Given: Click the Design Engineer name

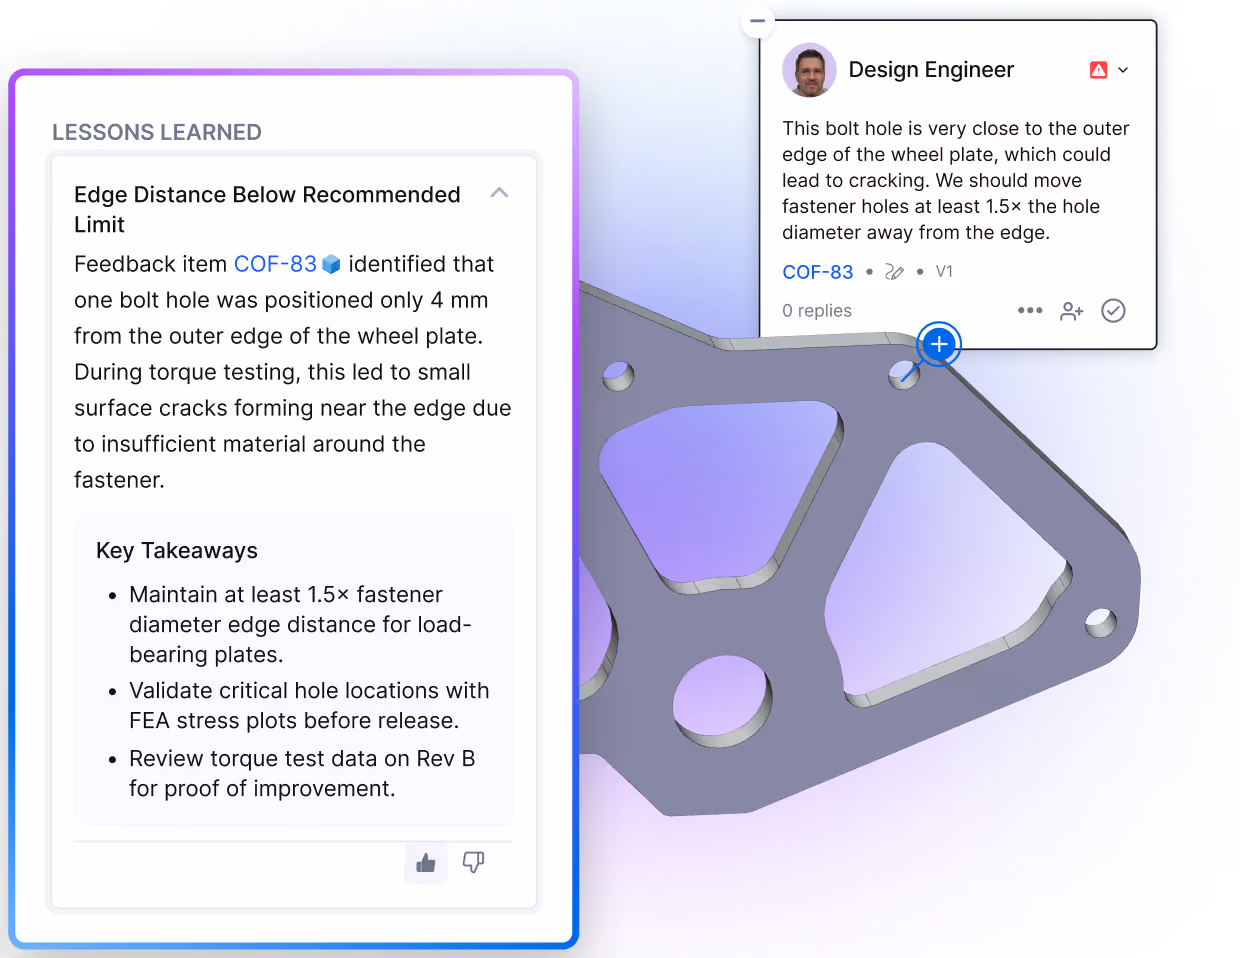Looking at the screenshot, I should pyautogui.click(x=931, y=70).
